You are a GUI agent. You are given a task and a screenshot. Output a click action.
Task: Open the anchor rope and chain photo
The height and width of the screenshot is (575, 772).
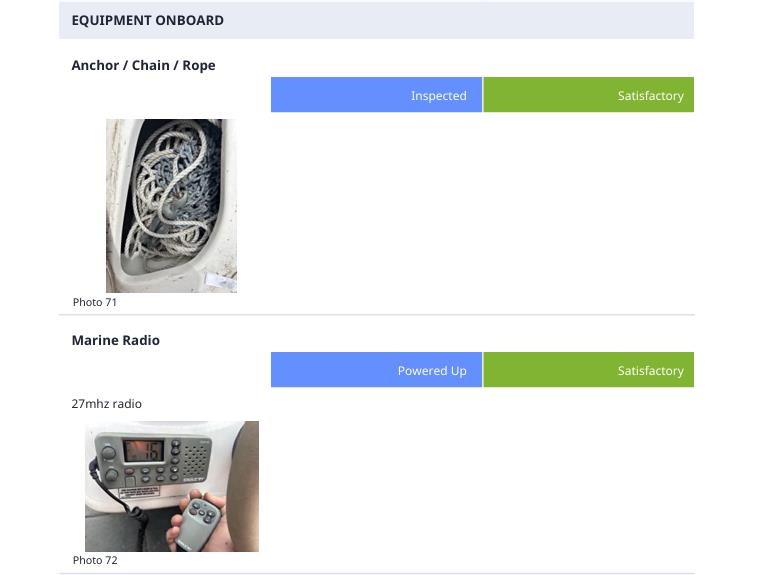click(171, 206)
